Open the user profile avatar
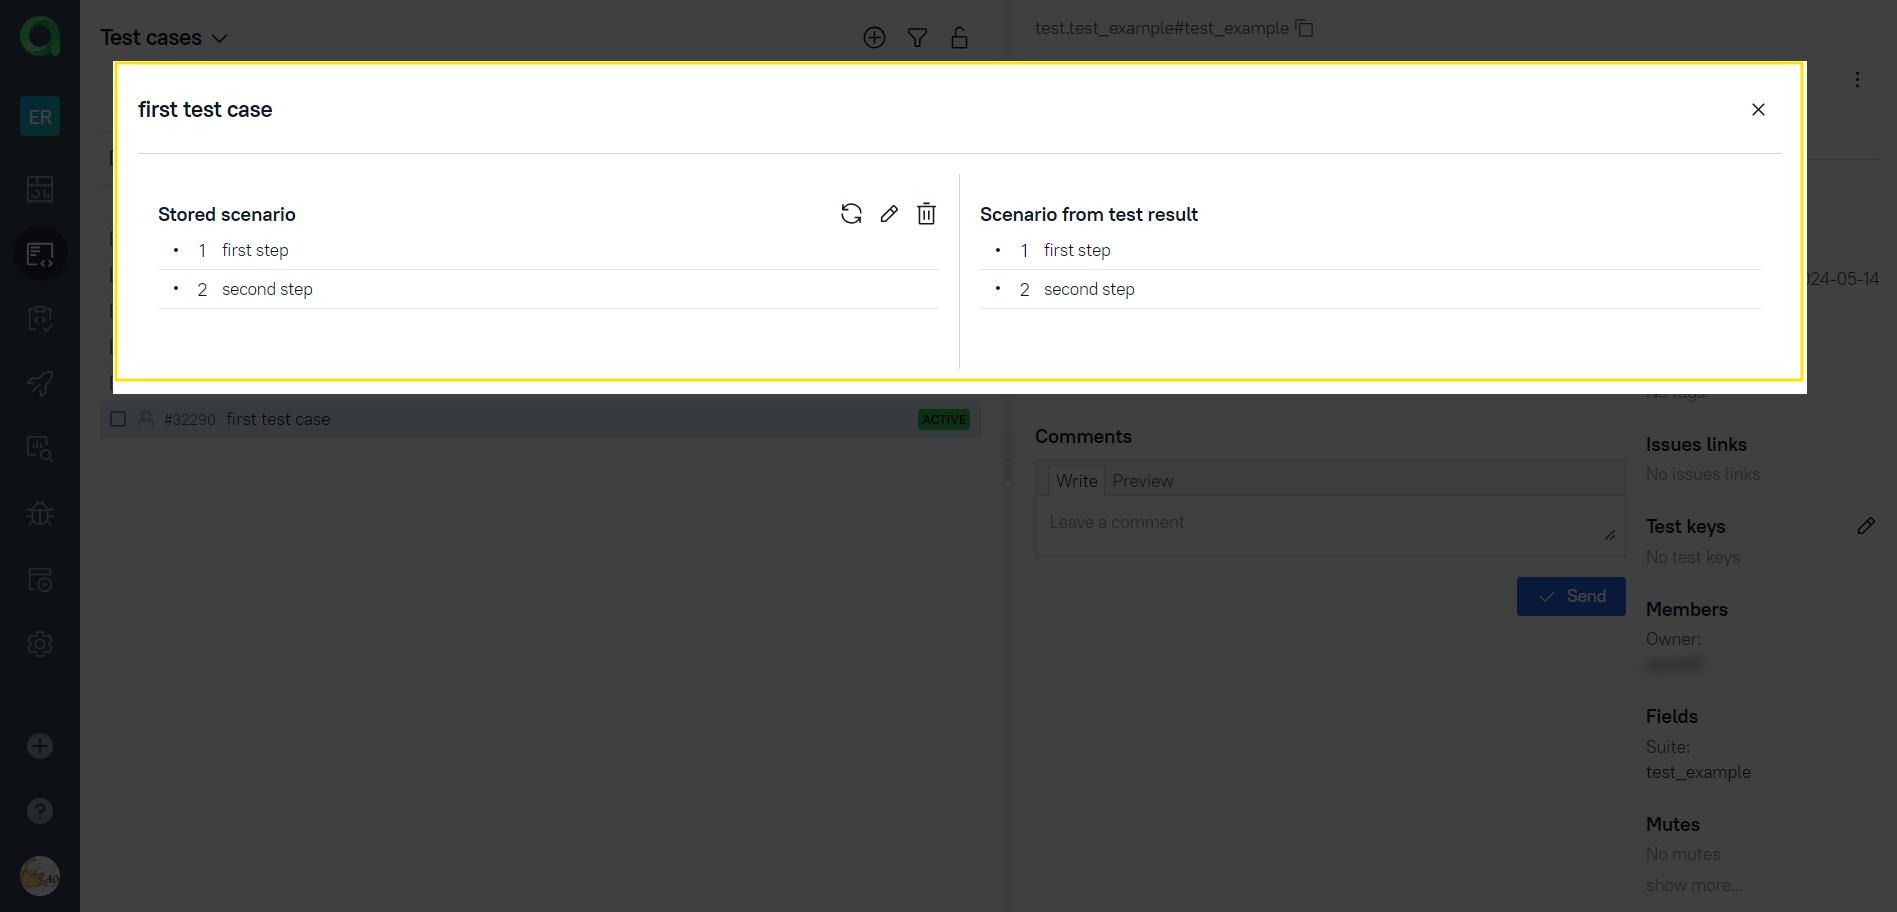Image resolution: width=1897 pixels, height=912 pixels. [40, 876]
